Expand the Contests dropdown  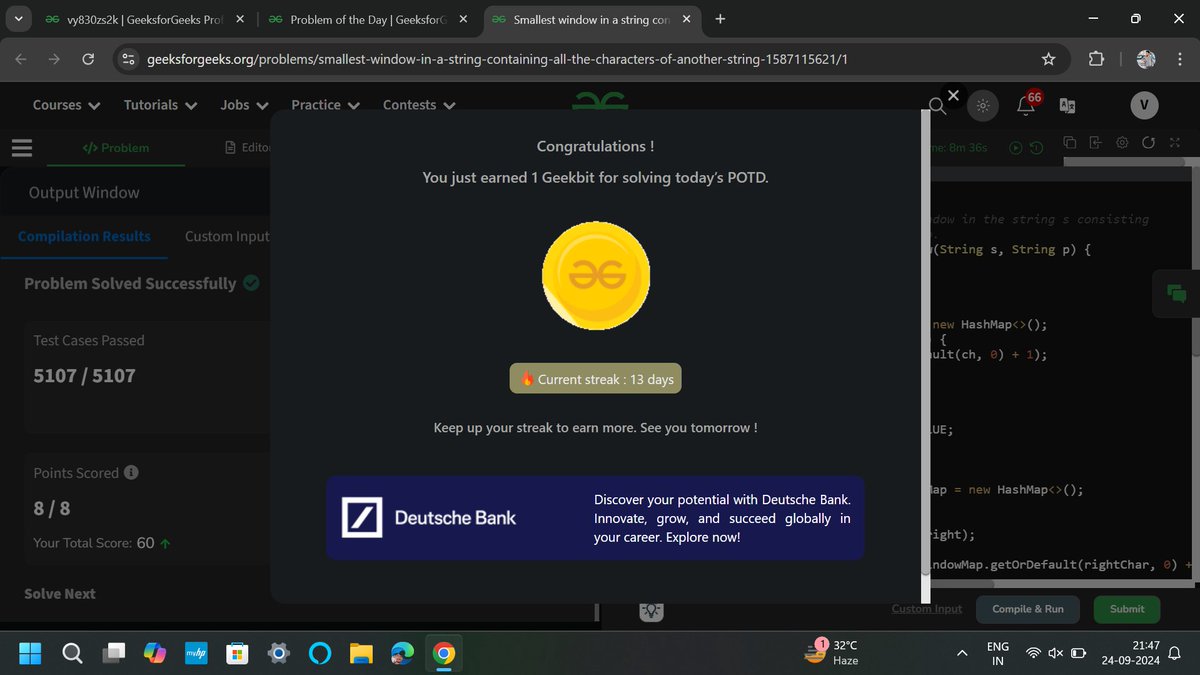pyautogui.click(x=419, y=105)
